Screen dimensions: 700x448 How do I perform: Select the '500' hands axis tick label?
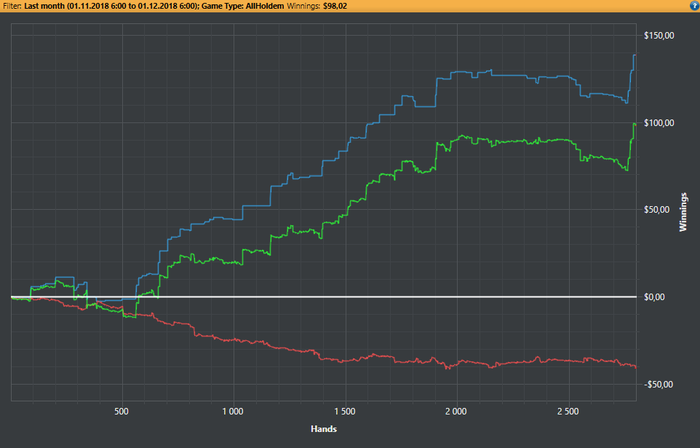pos(121,411)
